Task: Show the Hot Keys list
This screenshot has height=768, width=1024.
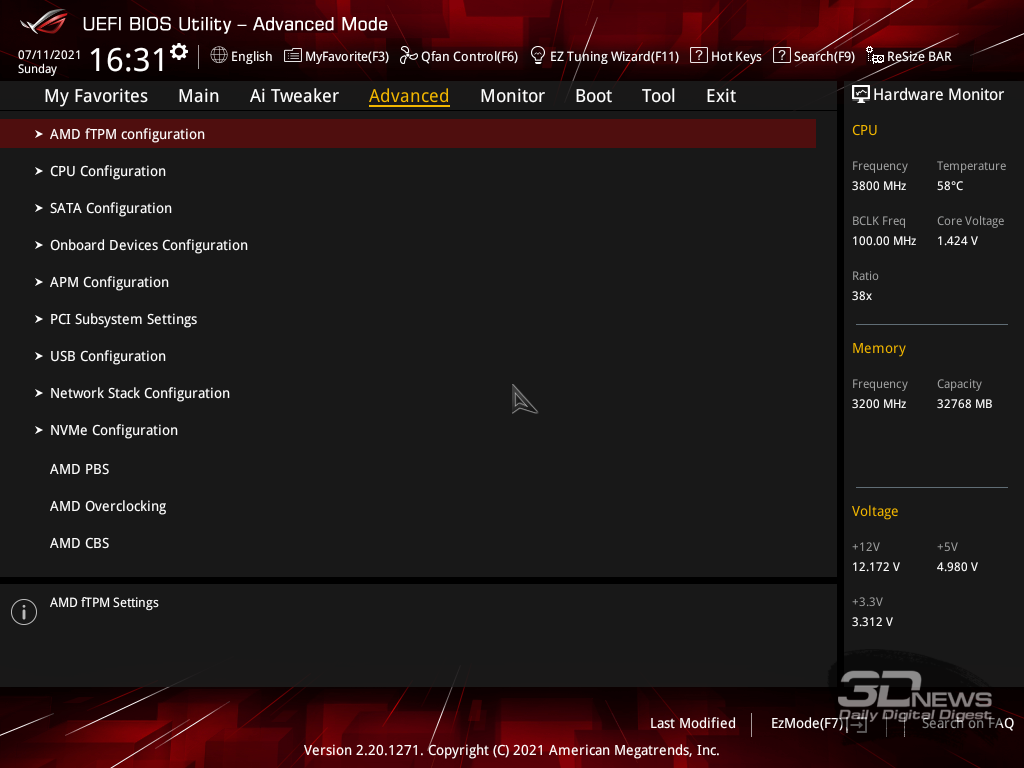Action: click(736, 57)
